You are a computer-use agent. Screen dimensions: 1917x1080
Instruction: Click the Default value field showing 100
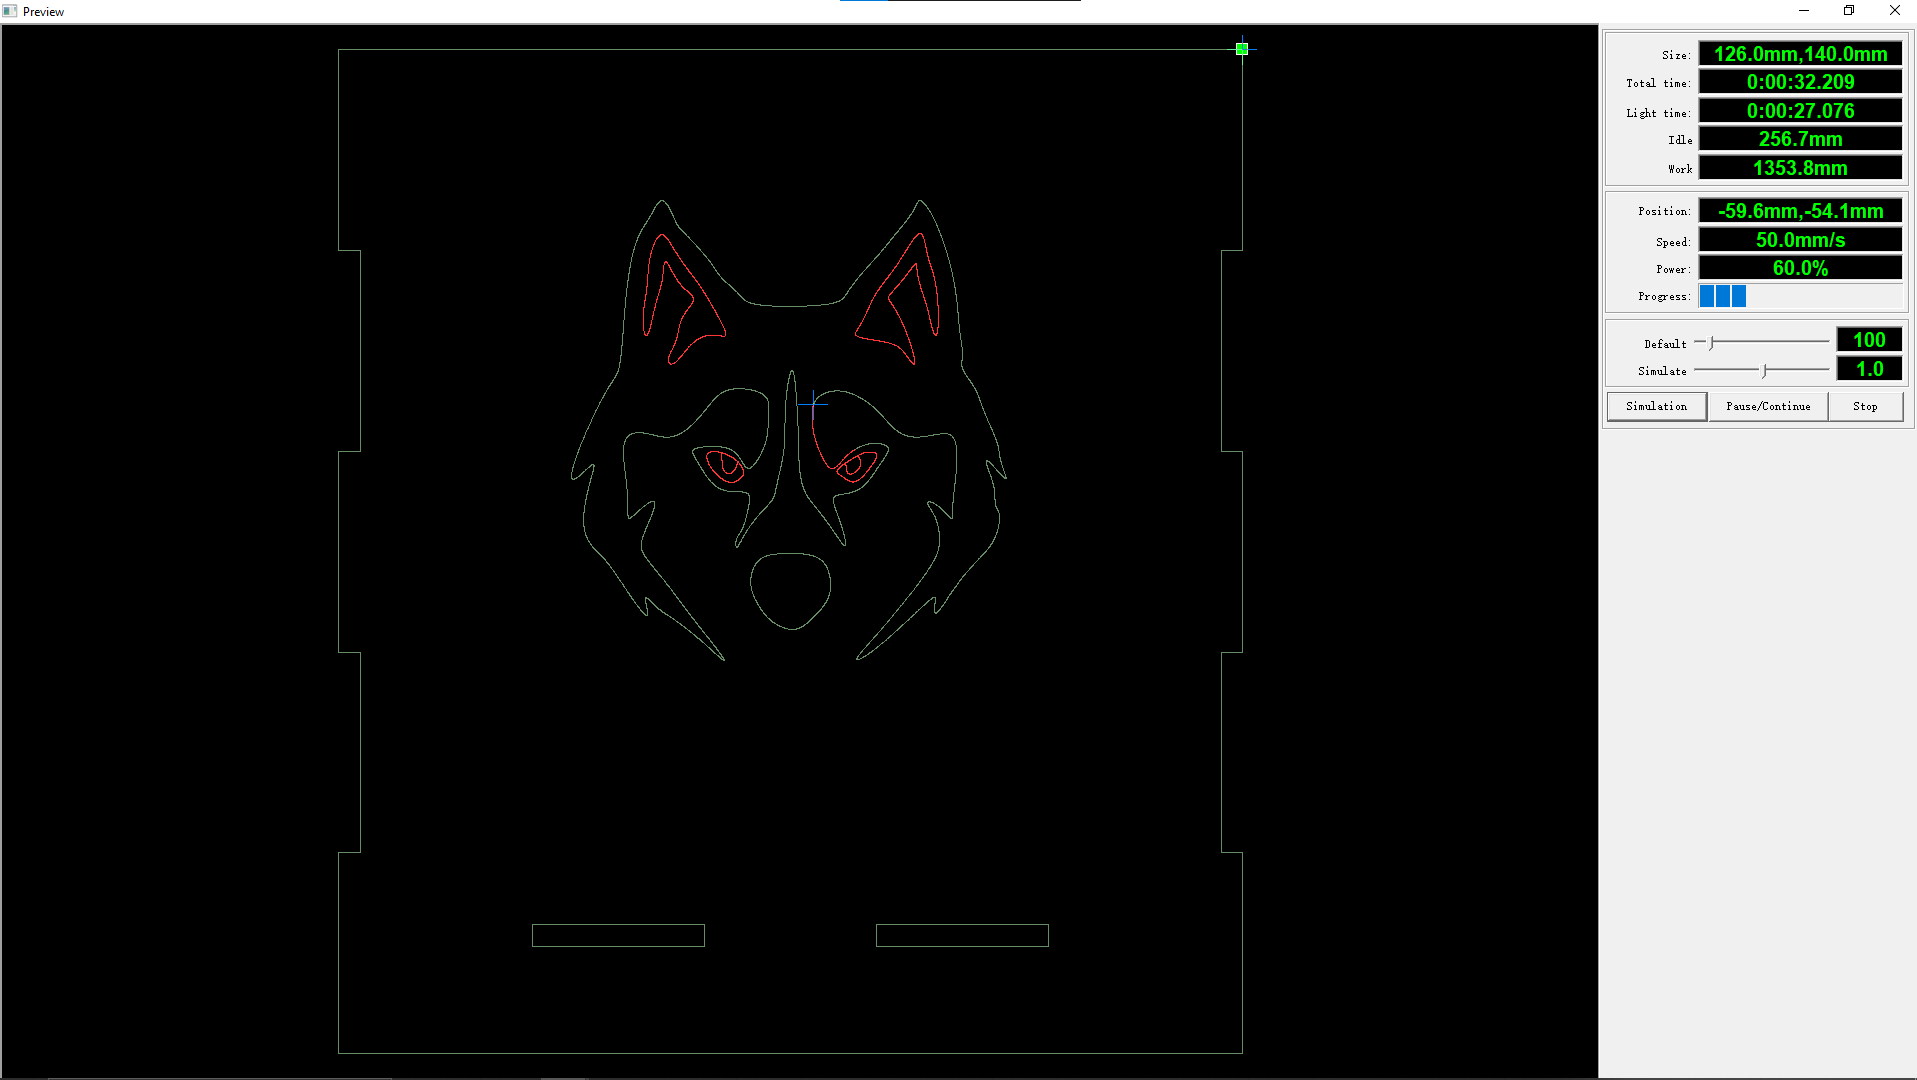pyautogui.click(x=1869, y=340)
